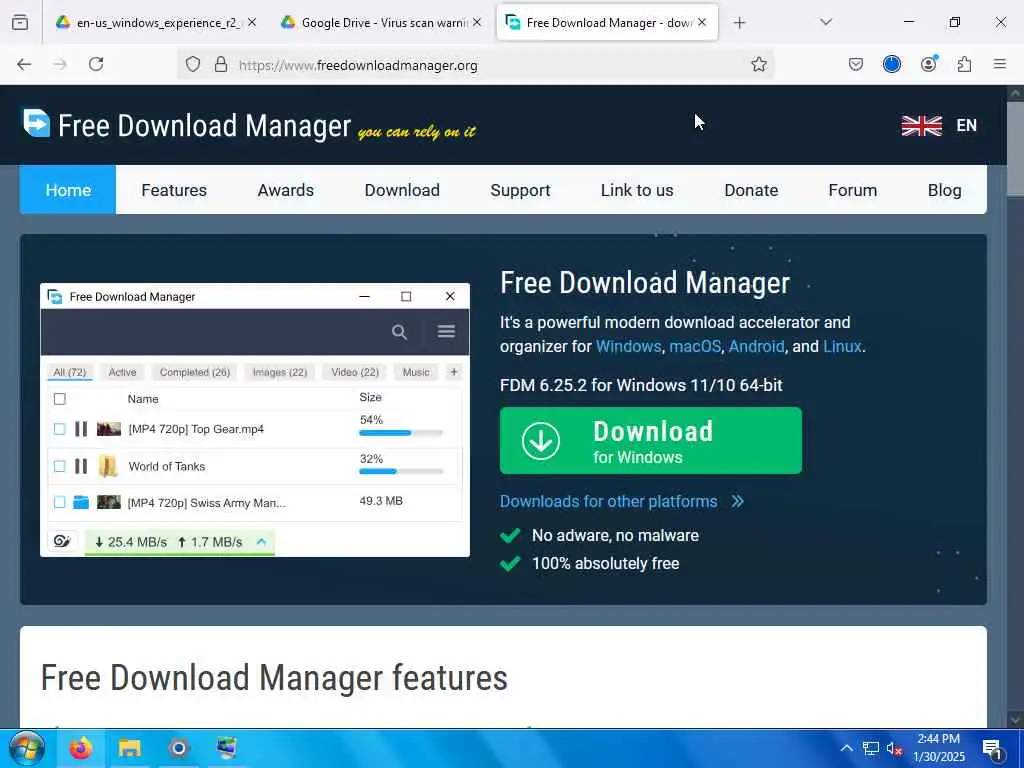The height and width of the screenshot is (768, 1024).
Task: Expand speed panel chevron in preview
Action: click(x=261, y=541)
